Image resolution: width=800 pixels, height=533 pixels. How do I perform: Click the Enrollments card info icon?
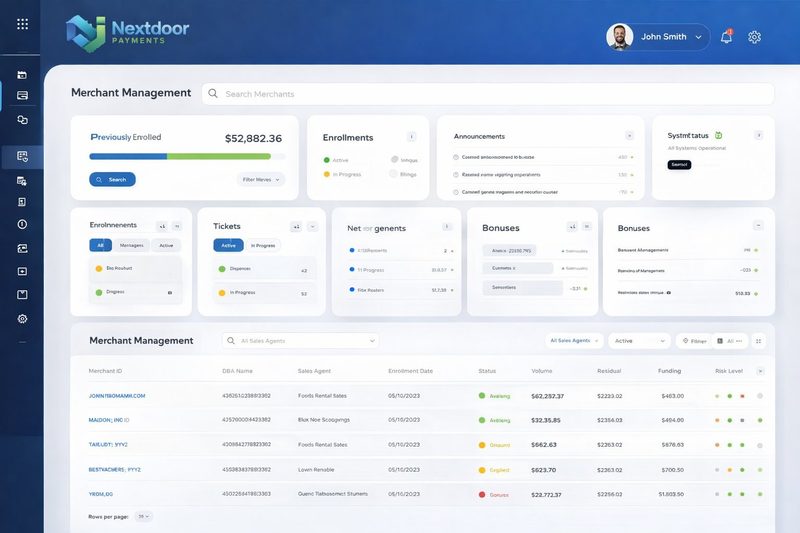(411, 137)
